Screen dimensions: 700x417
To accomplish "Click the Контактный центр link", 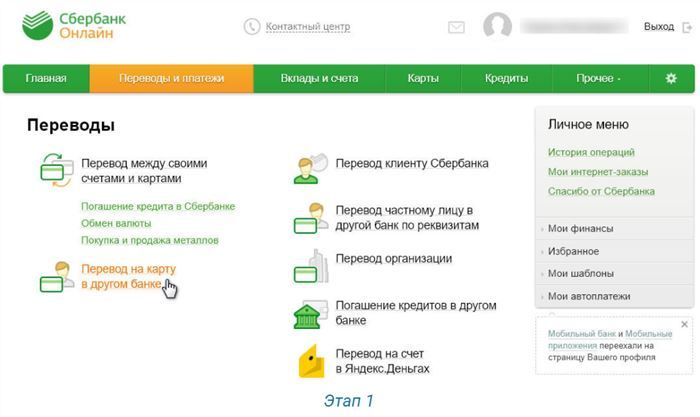I will (308, 27).
